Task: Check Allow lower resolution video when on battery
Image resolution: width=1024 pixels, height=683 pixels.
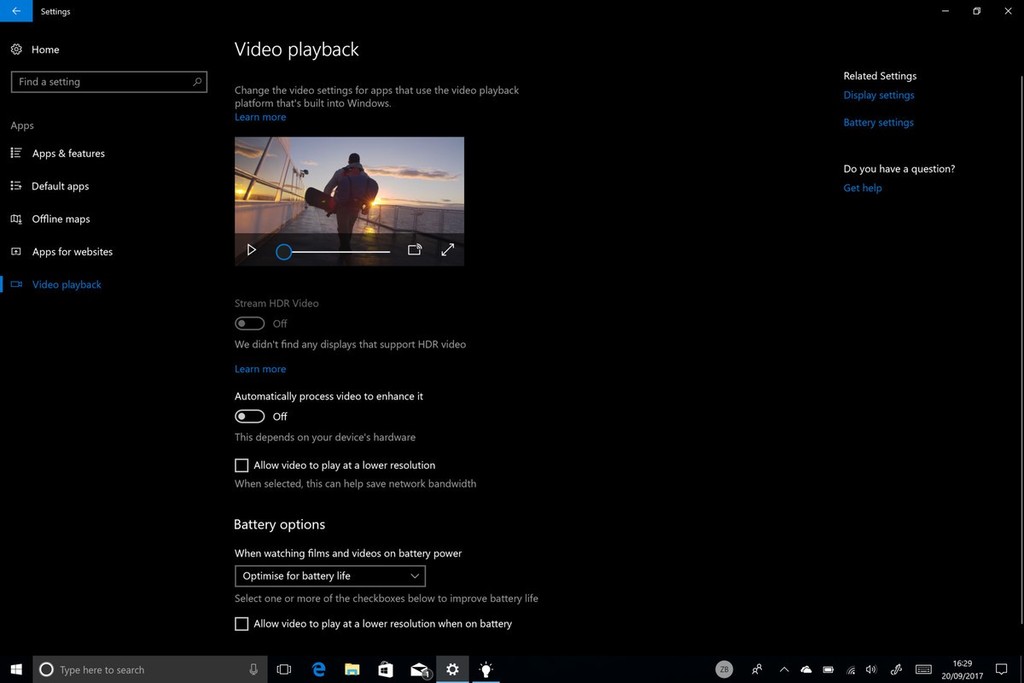Action: tap(241, 623)
